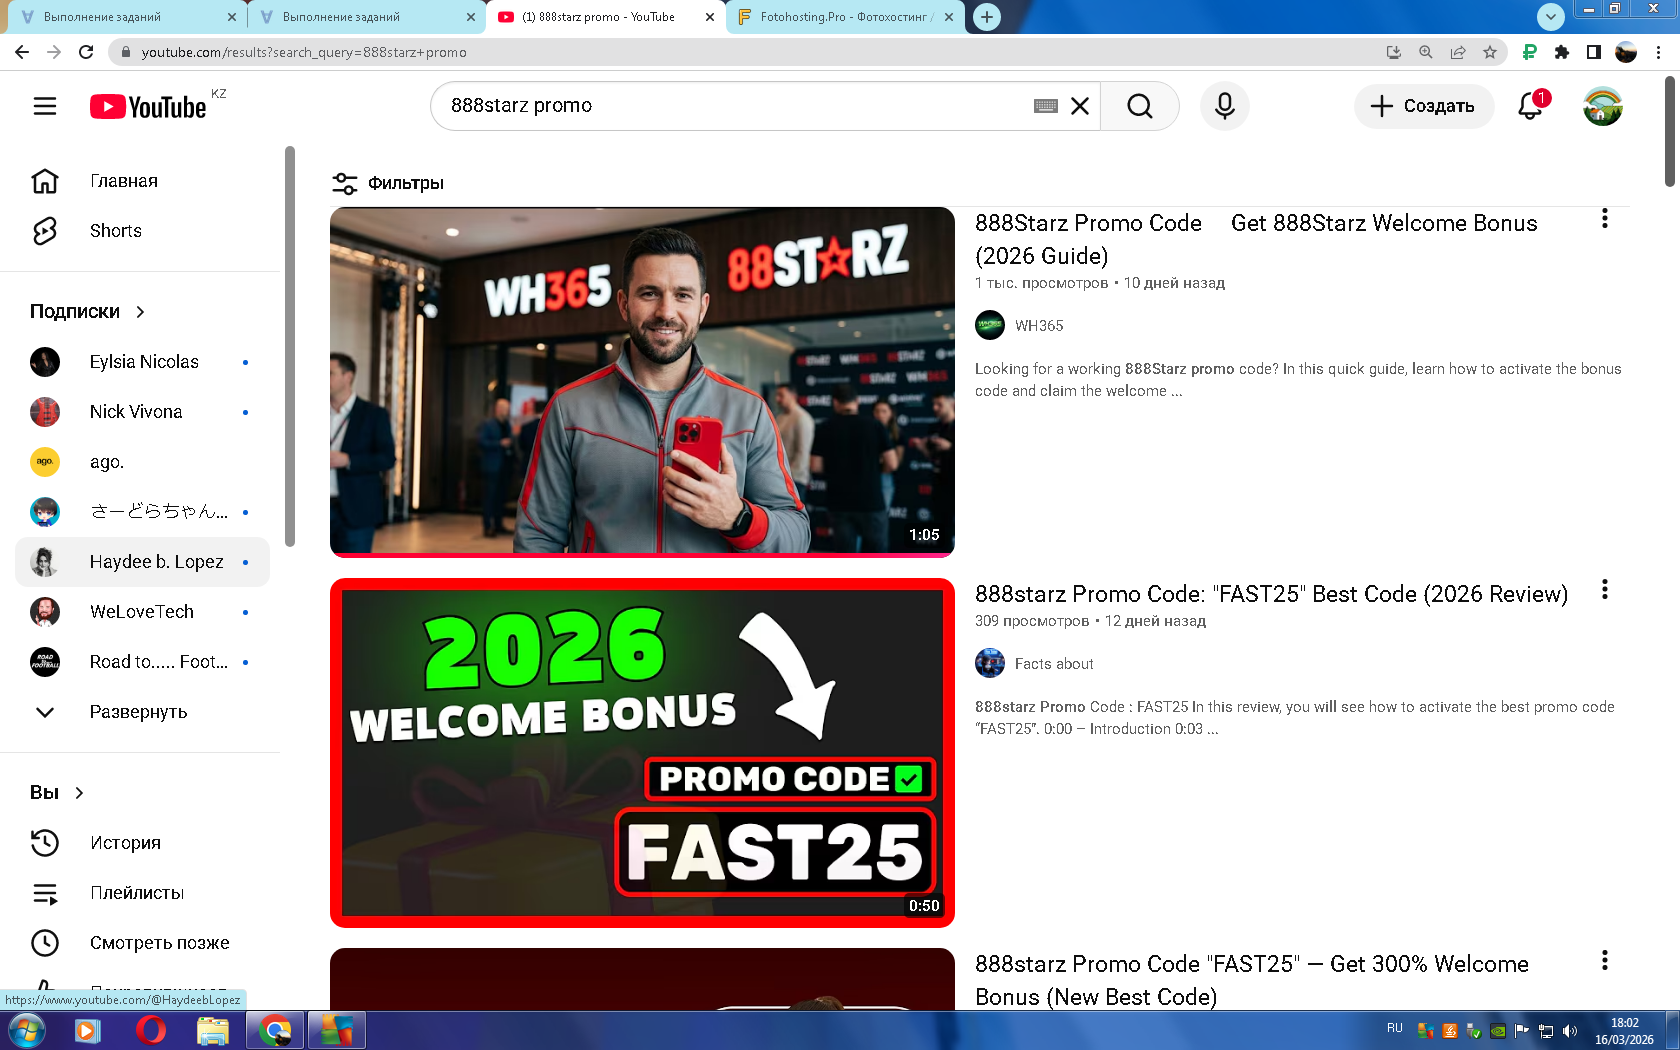This screenshot has width=1680, height=1050.
Task: Open the WH365 channel link
Action: [x=1038, y=326]
